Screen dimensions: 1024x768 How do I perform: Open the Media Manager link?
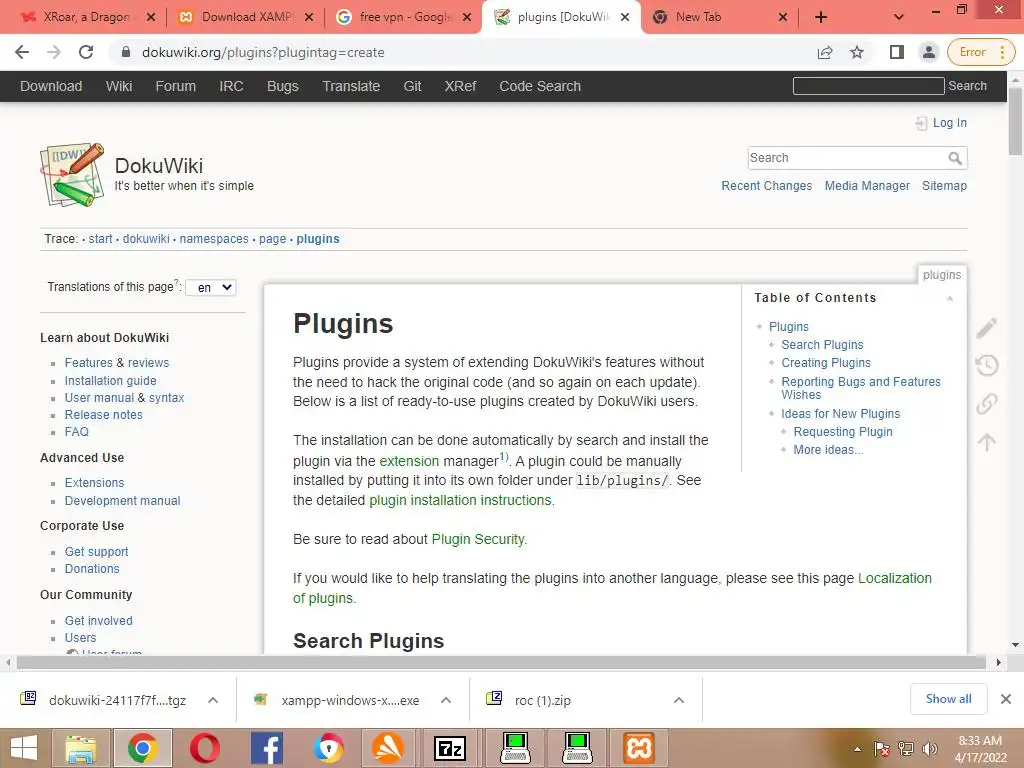point(867,186)
